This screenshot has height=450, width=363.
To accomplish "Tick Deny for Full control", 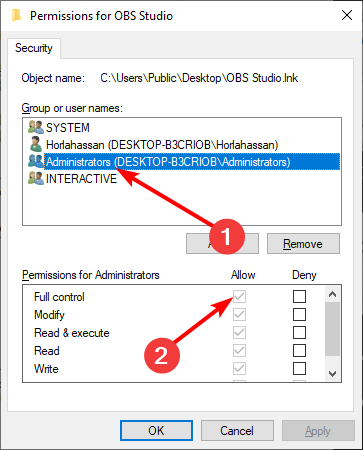I will coord(299,296).
